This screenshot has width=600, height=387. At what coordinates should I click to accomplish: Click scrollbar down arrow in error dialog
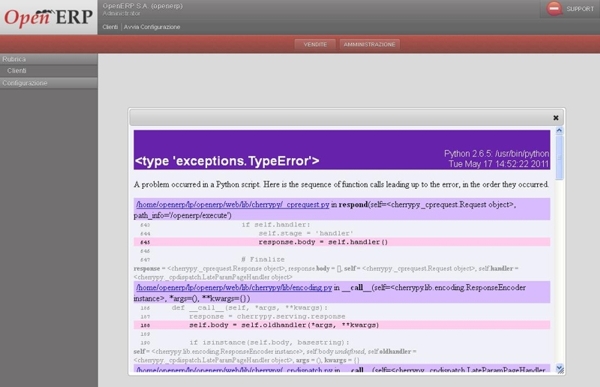(x=559, y=369)
